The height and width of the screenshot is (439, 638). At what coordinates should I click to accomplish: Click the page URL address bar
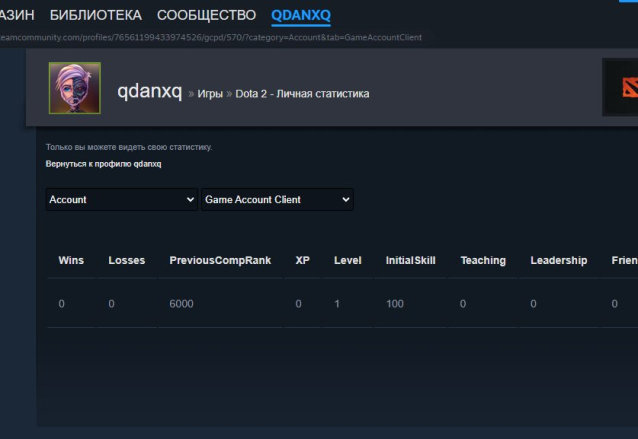click(x=211, y=38)
